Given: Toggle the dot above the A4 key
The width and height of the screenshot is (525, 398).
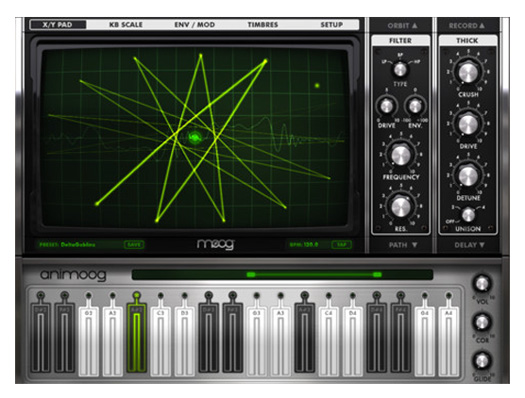Looking at the screenshot, I should pyautogui.click(x=449, y=296).
